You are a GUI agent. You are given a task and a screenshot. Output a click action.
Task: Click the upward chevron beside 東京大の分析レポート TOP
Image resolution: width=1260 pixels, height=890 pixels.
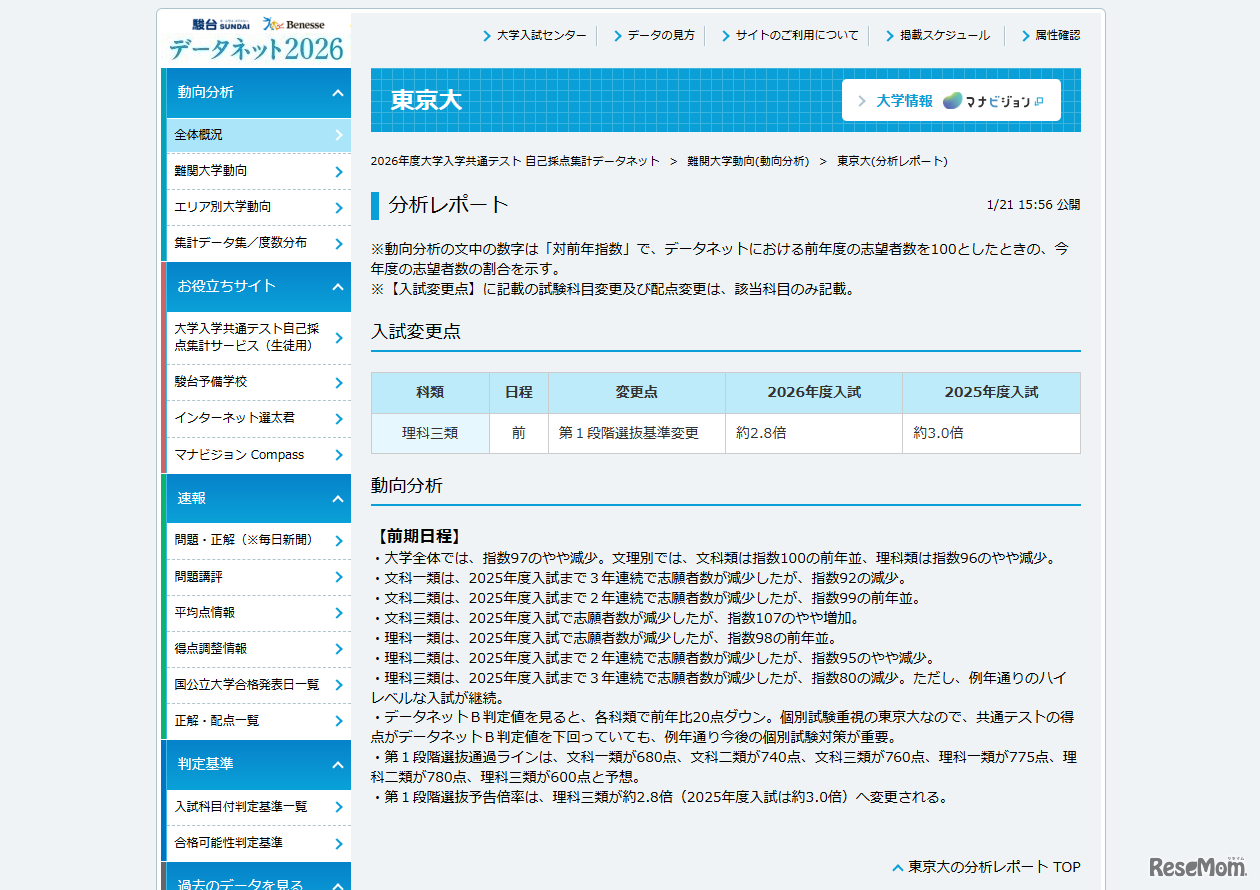896,867
